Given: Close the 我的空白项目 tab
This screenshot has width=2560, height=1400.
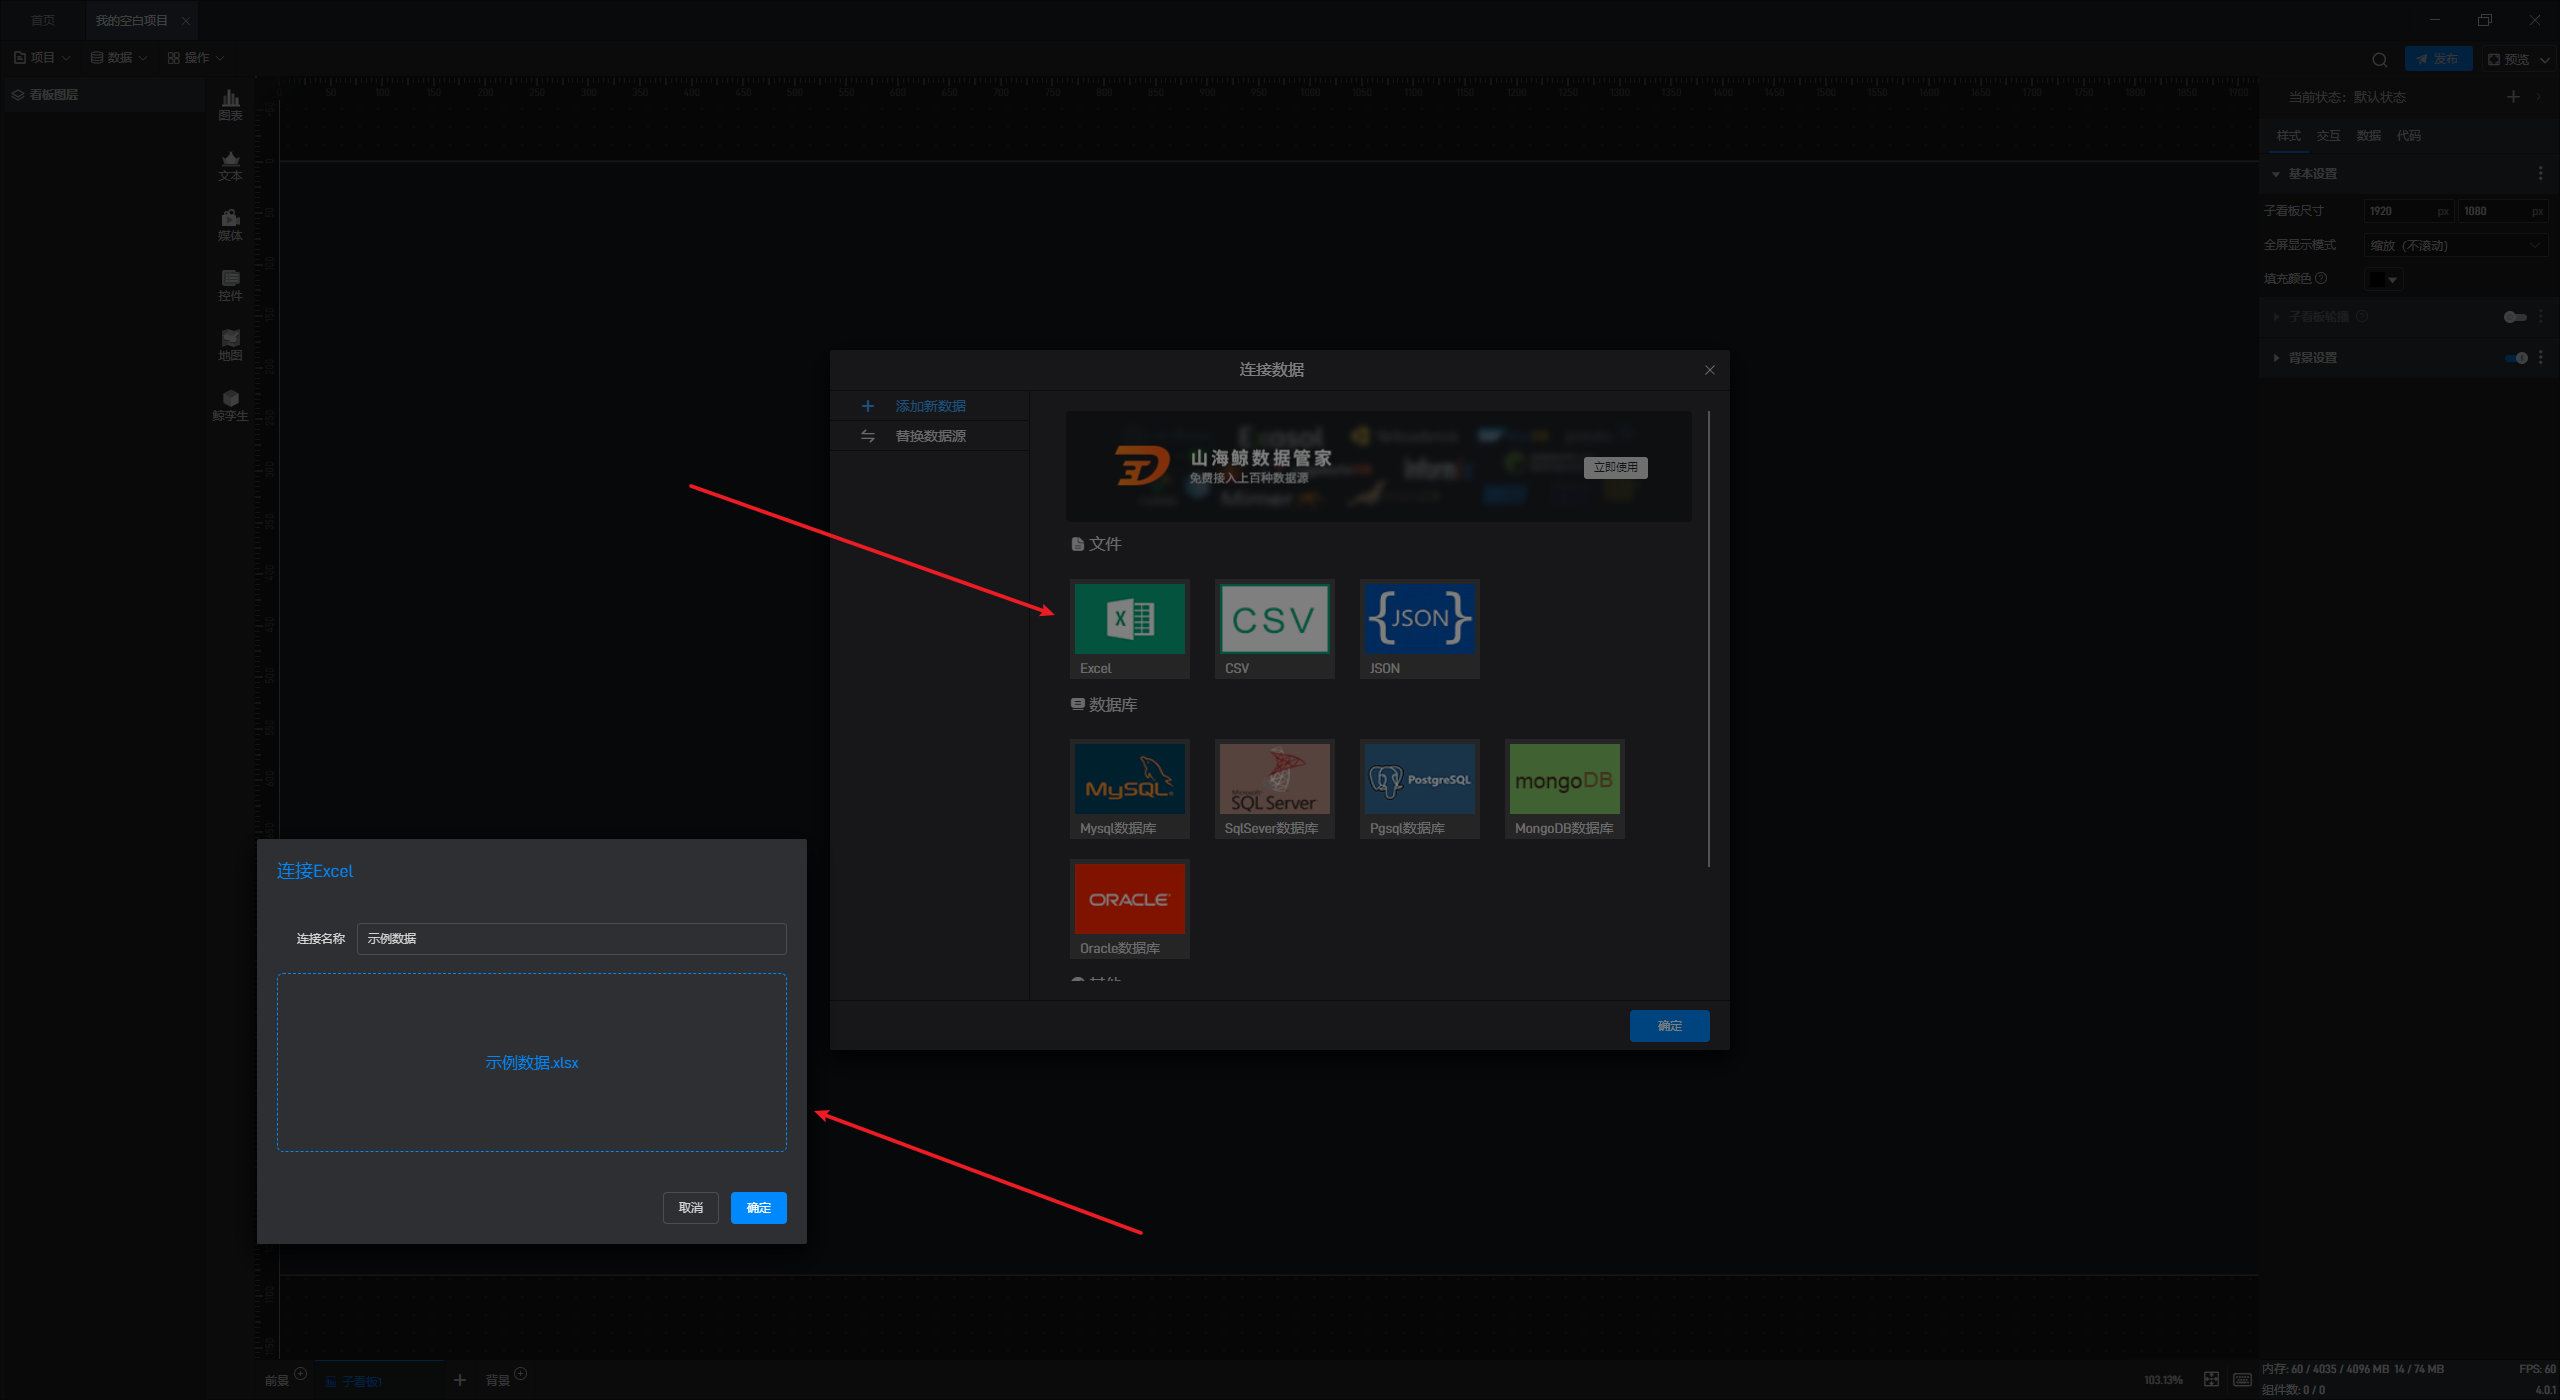Looking at the screenshot, I should pos(185,21).
